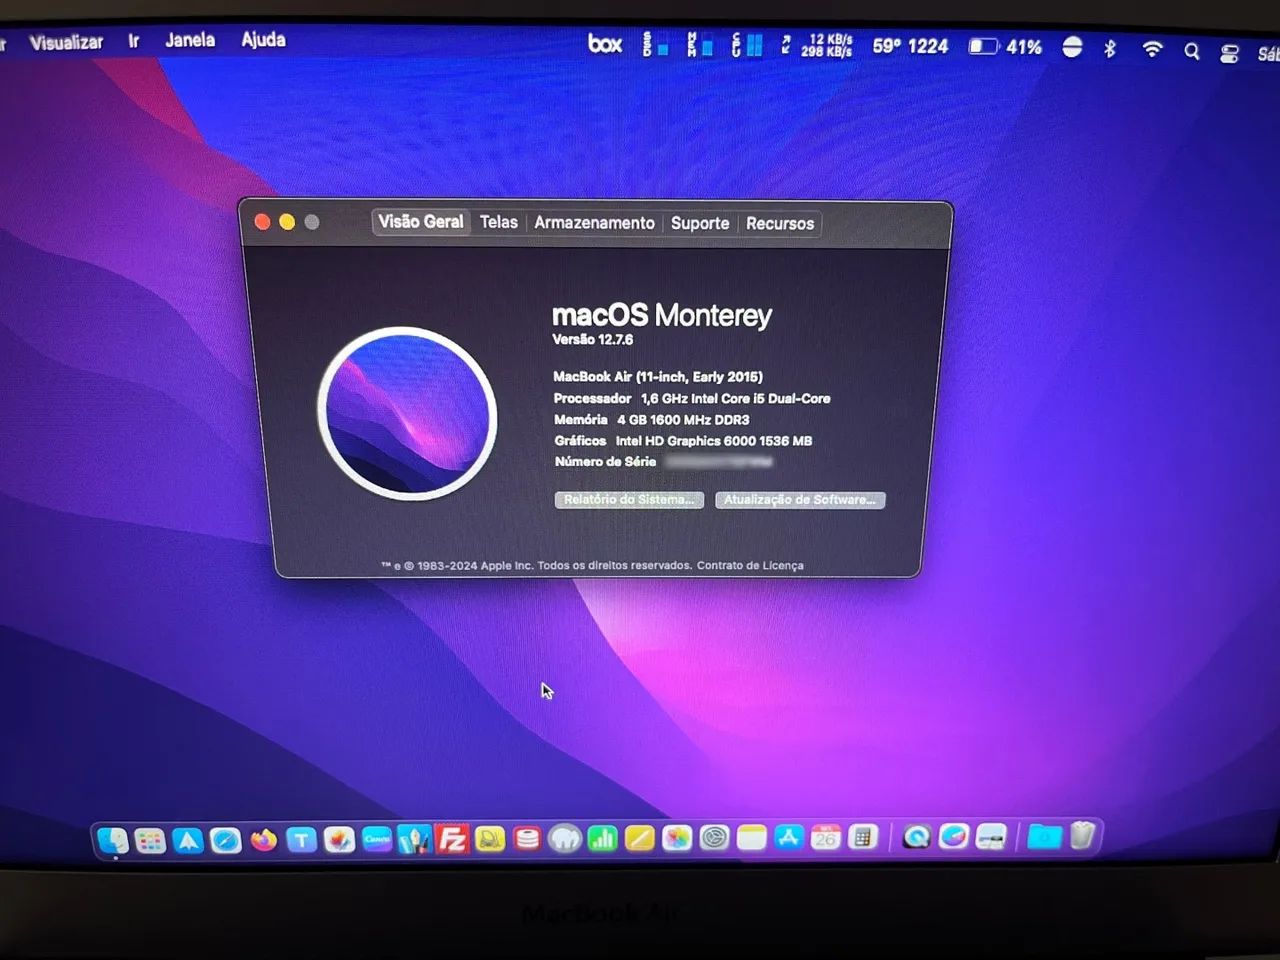Switch to the Suporte tab
This screenshot has width=1280, height=960.
(700, 223)
